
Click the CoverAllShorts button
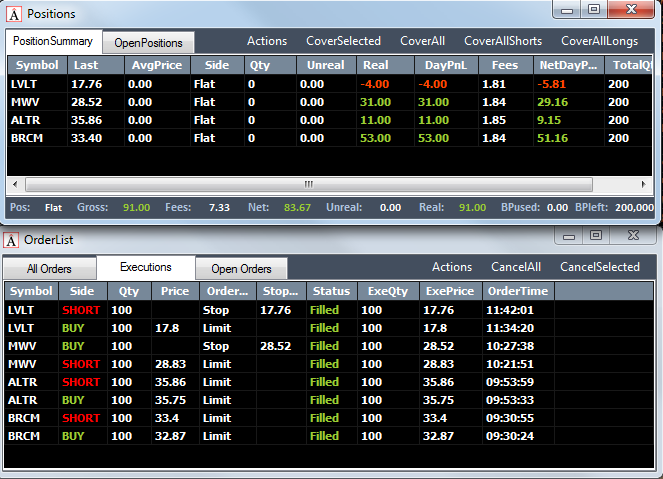pos(503,41)
